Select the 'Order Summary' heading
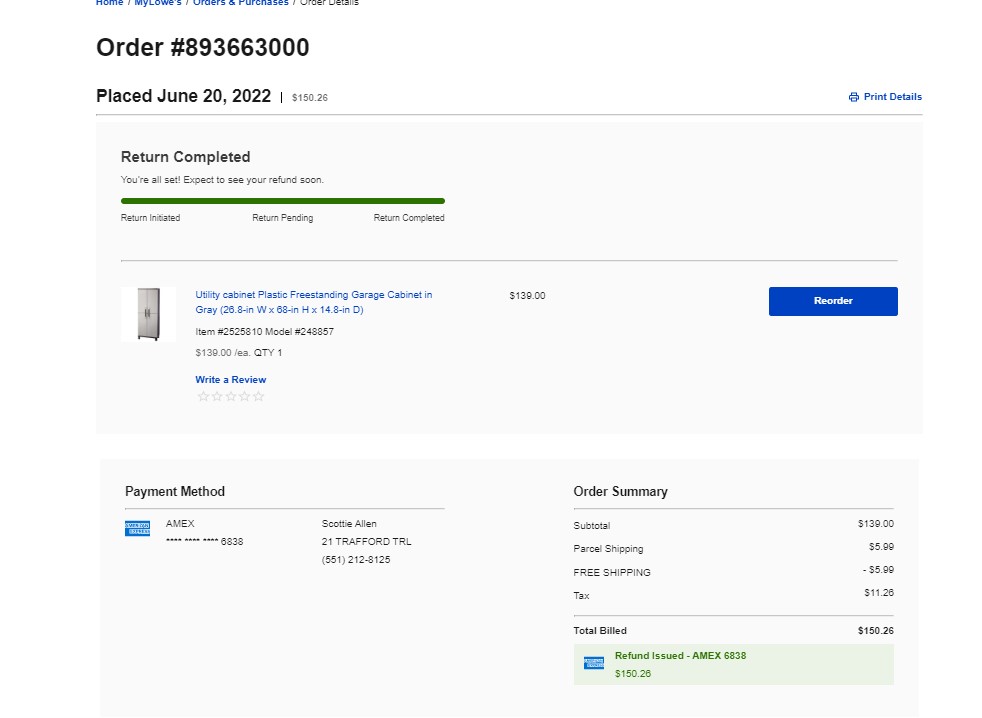982x718 pixels. click(x=621, y=491)
